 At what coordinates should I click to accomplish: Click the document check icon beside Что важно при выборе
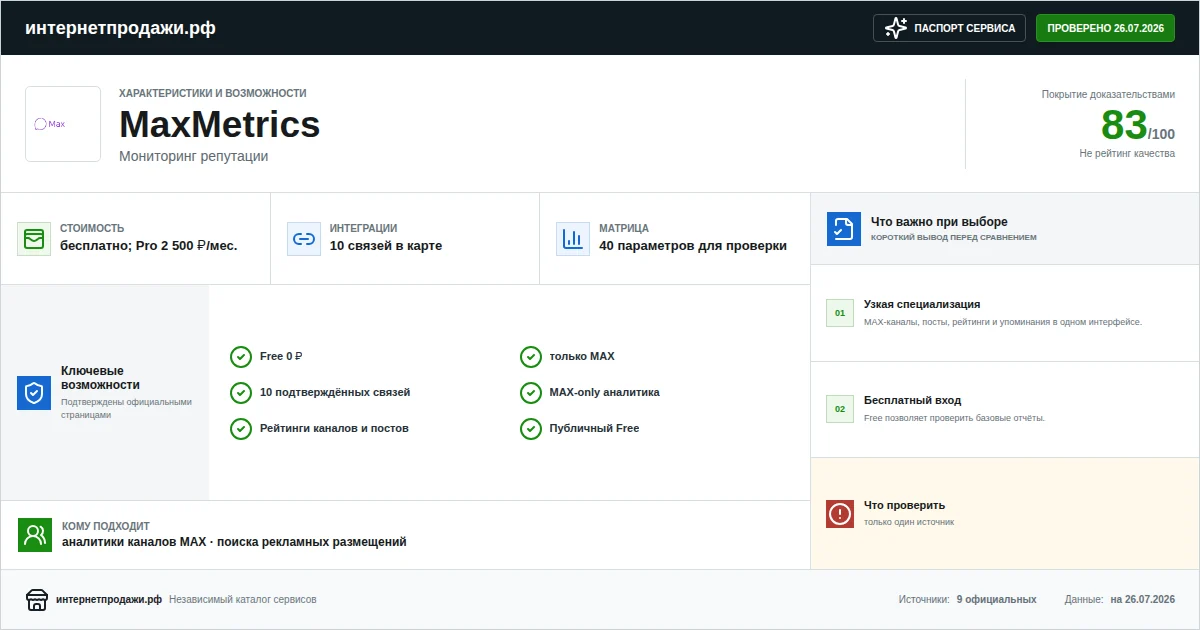tap(844, 229)
